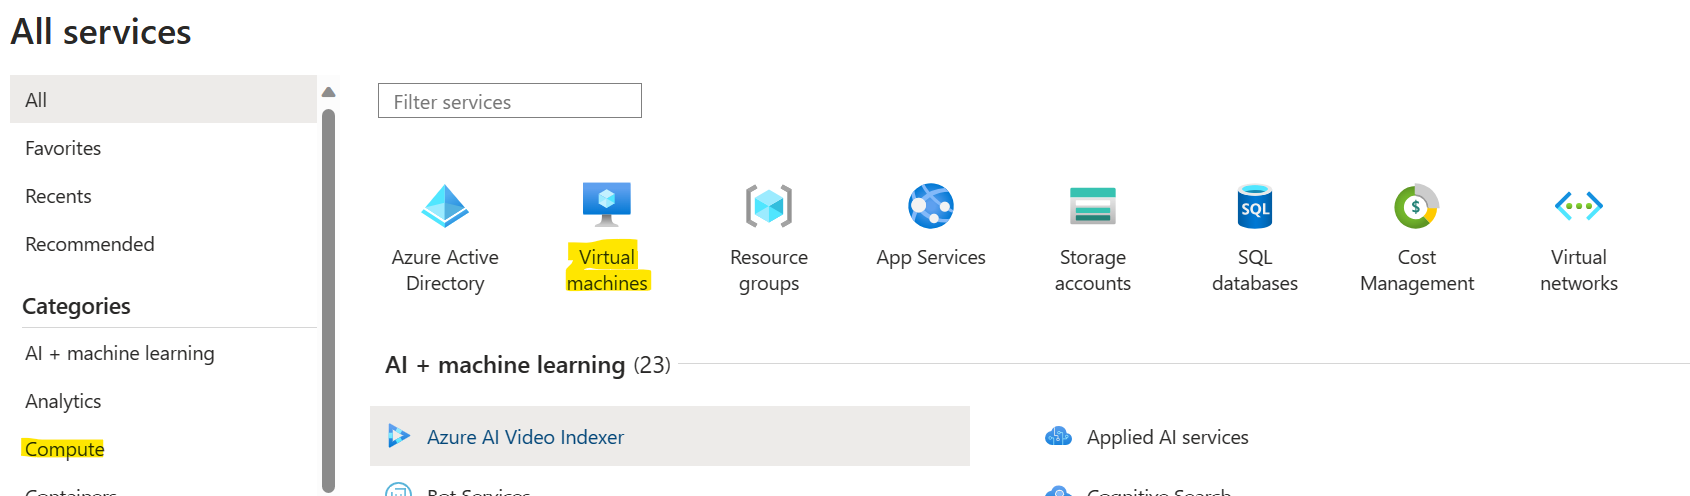Click the Virtual machines label
The image size is (1690, 496).
click(607, 270)
